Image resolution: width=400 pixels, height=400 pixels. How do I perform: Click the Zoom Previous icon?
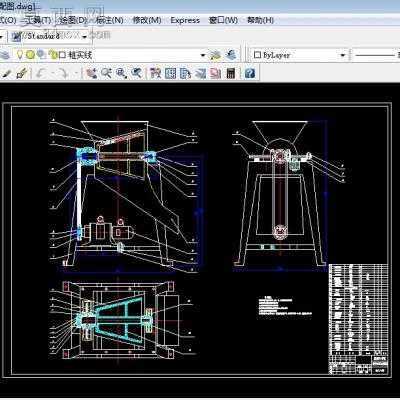pos(136,73)
